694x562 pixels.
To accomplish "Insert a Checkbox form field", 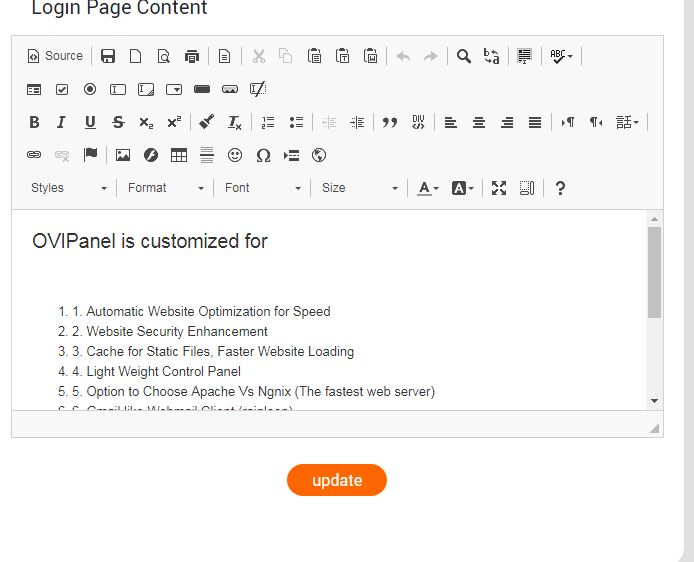I will coord(62,89).
